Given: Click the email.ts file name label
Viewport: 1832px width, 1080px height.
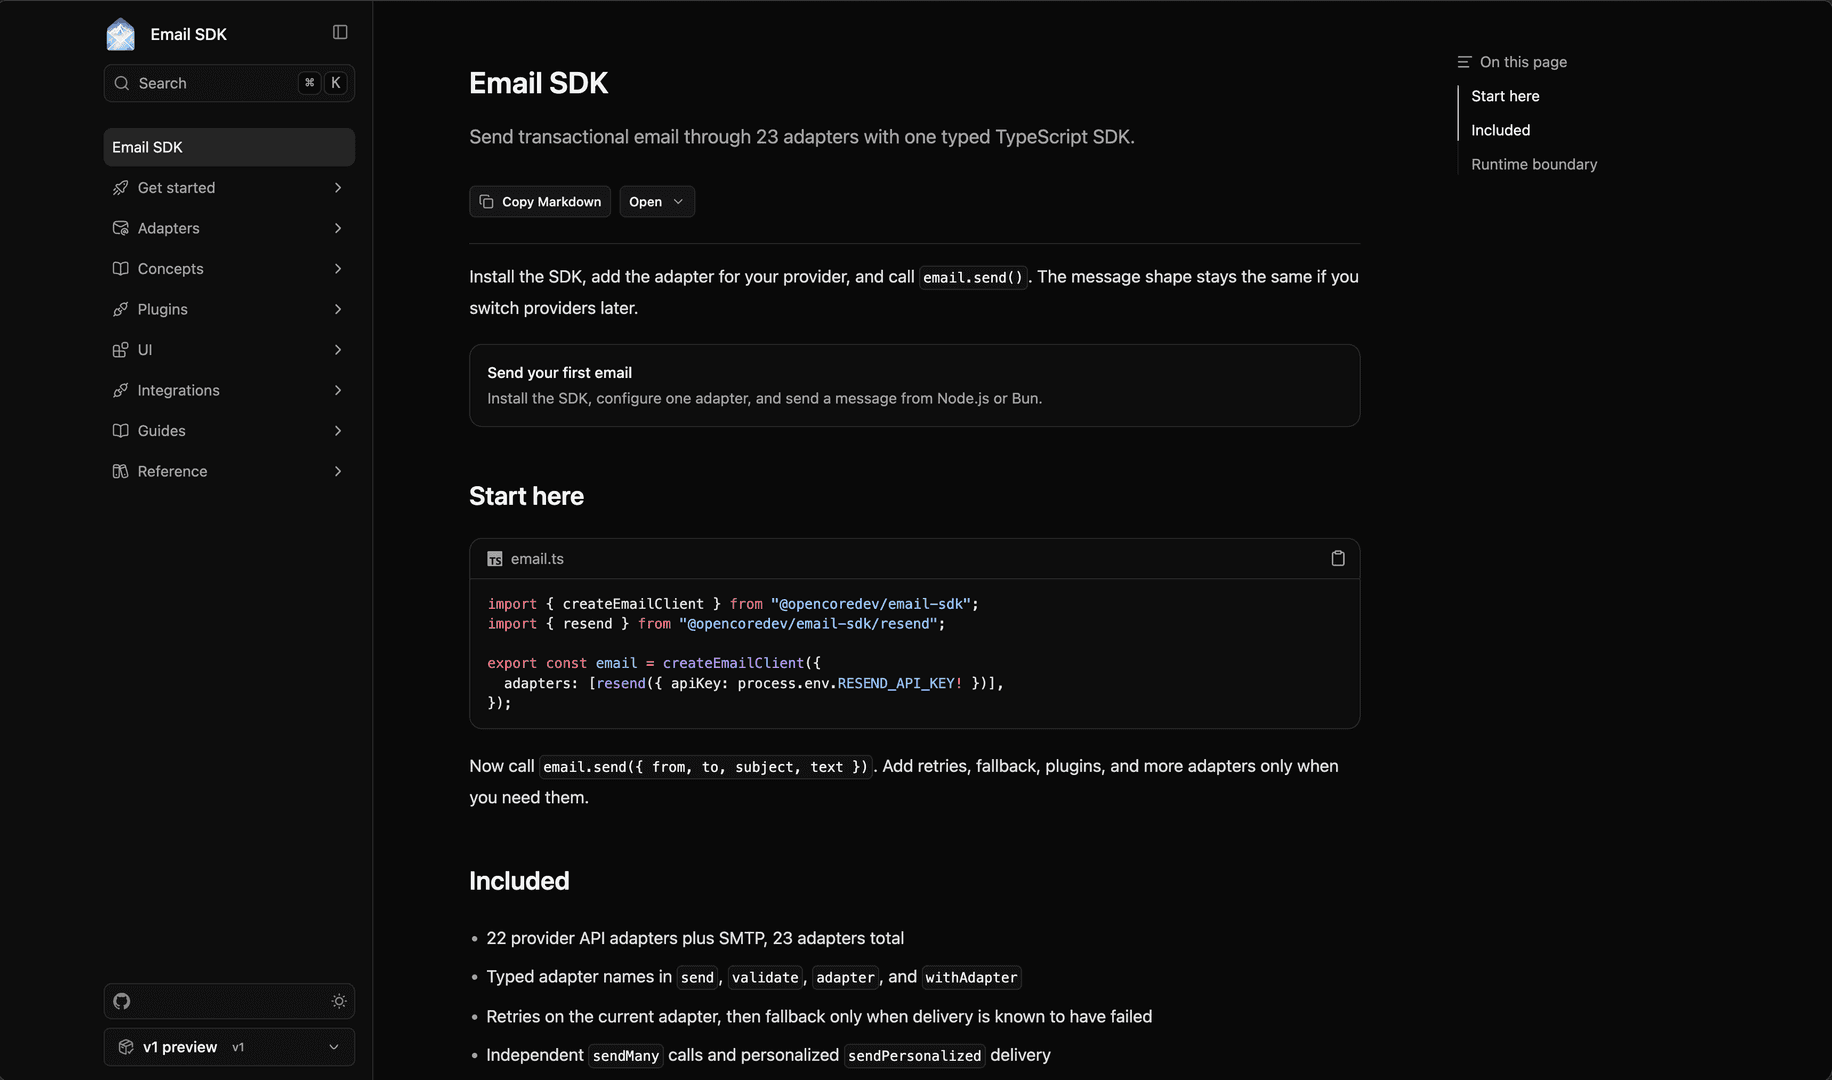Looking at the screenshot, I should tap(537, 559).
